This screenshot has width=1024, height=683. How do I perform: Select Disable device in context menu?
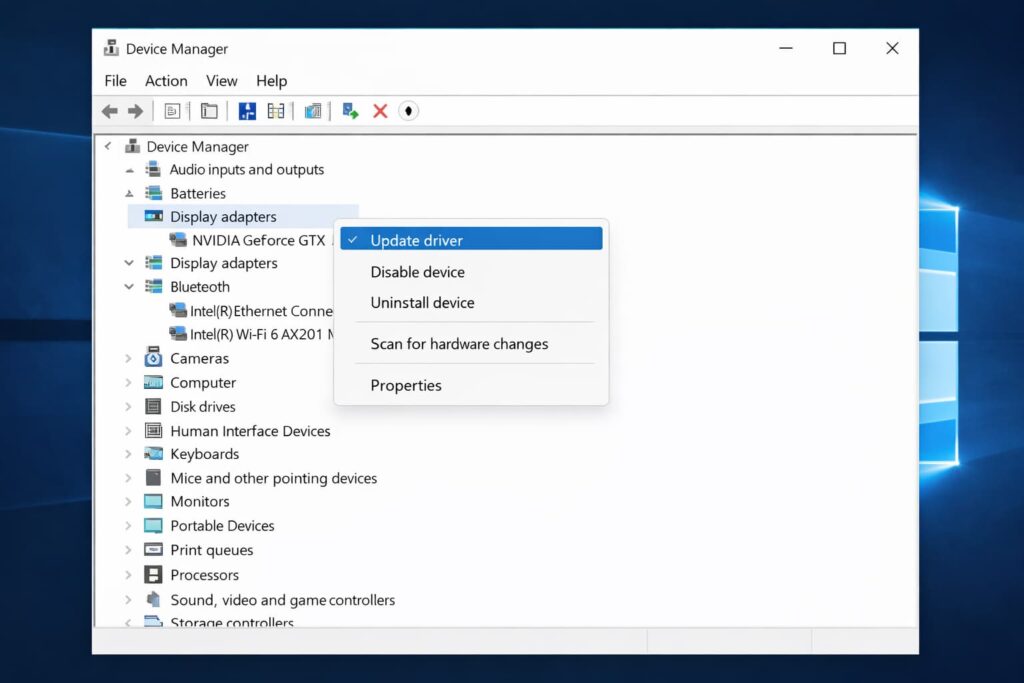coord(417,272)
